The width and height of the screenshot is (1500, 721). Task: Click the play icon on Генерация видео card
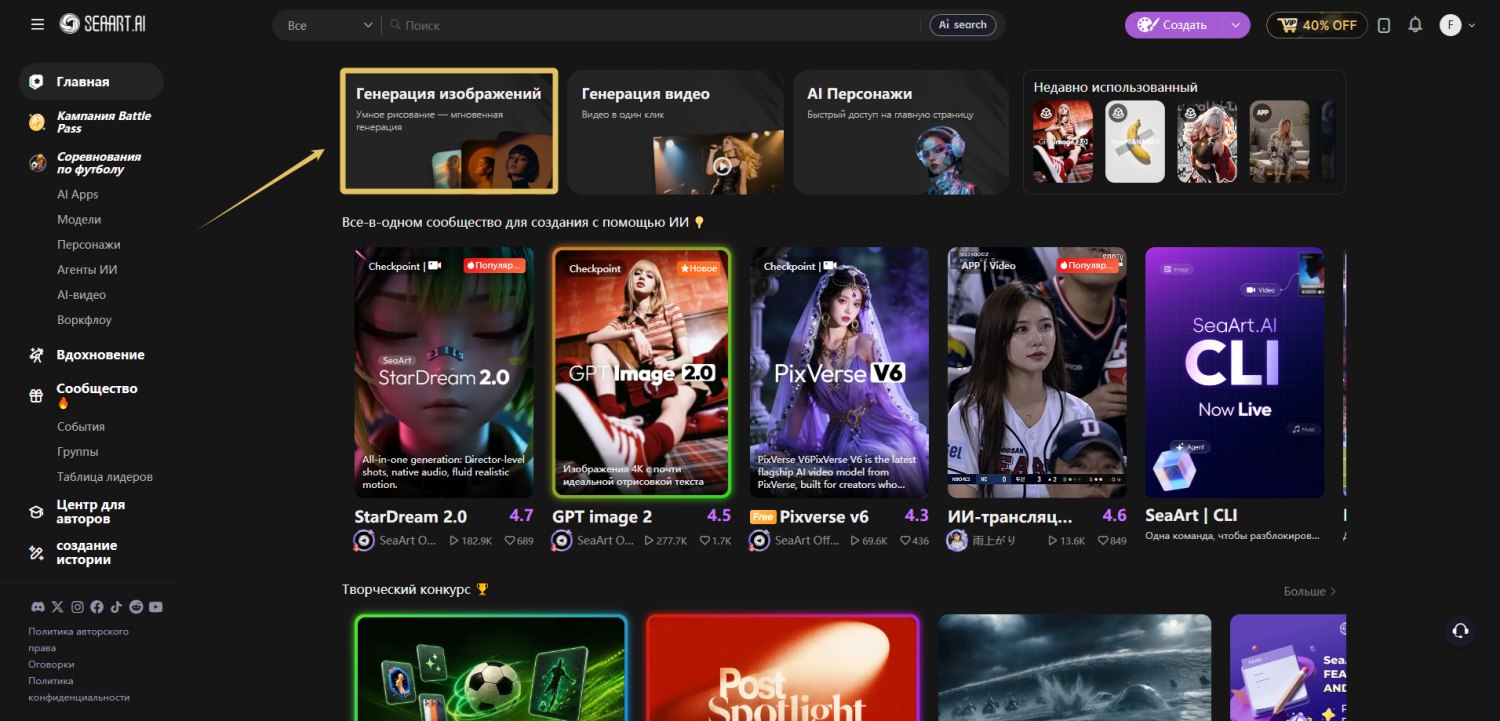click(722, 166)
